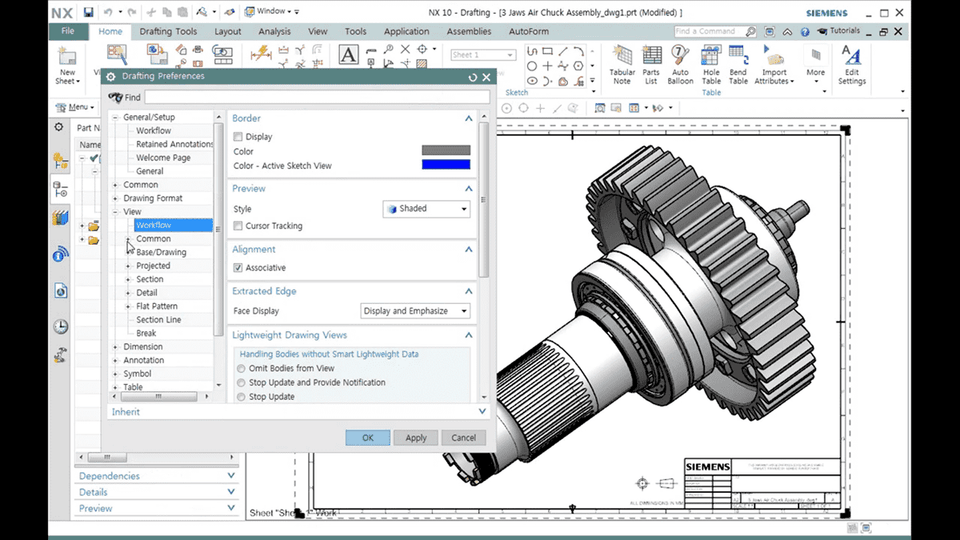Click blue Active Sketch View color swatch
The image size is (960, 540).
coord(446,165)
